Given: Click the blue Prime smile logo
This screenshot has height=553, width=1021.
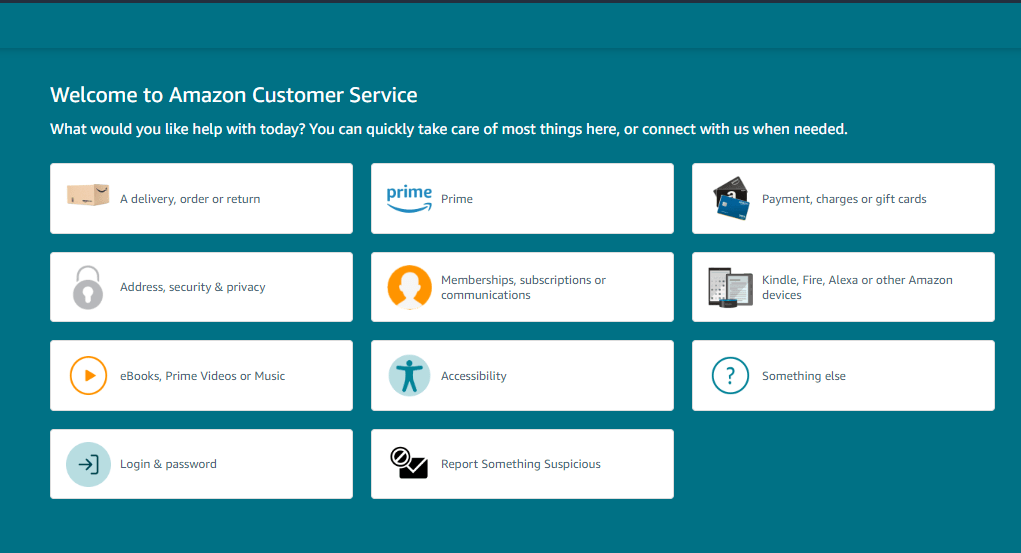Looking at the screenshot, I should (x=409, y=198).
